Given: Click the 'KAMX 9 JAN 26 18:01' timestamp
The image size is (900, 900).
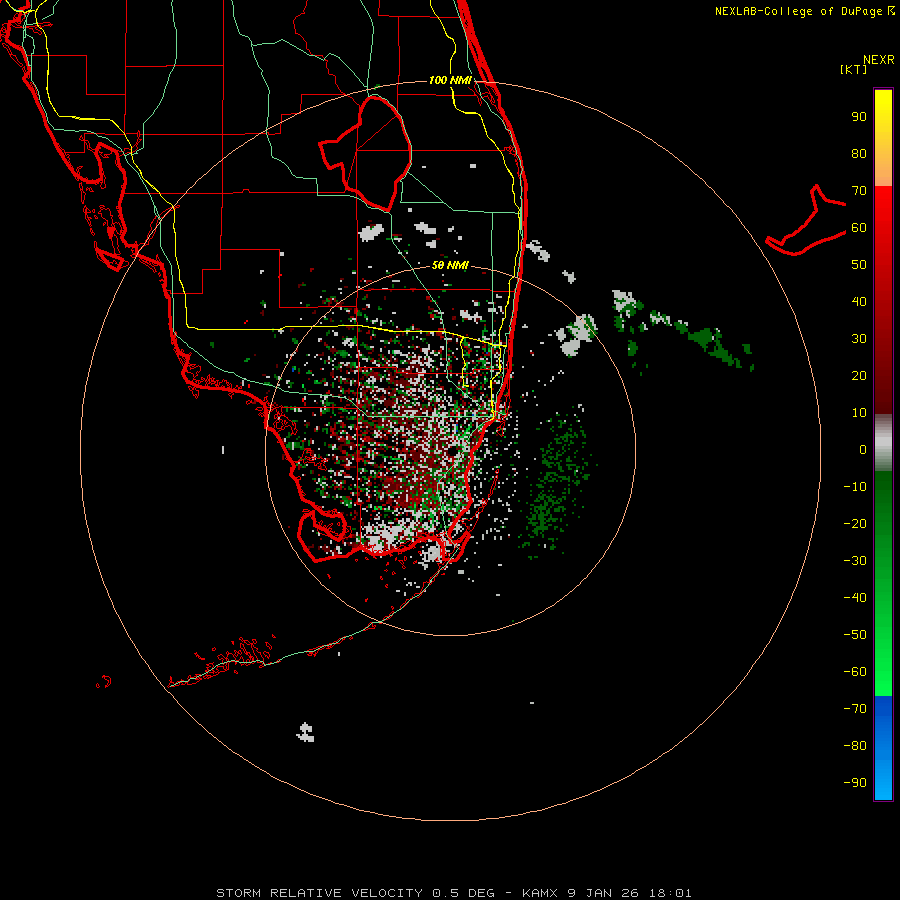Looking at the screenshot, I should pos(606,893).
